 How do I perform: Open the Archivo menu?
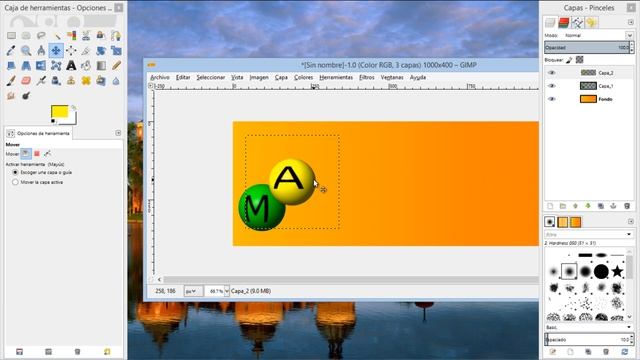click(x=160, y=77)
